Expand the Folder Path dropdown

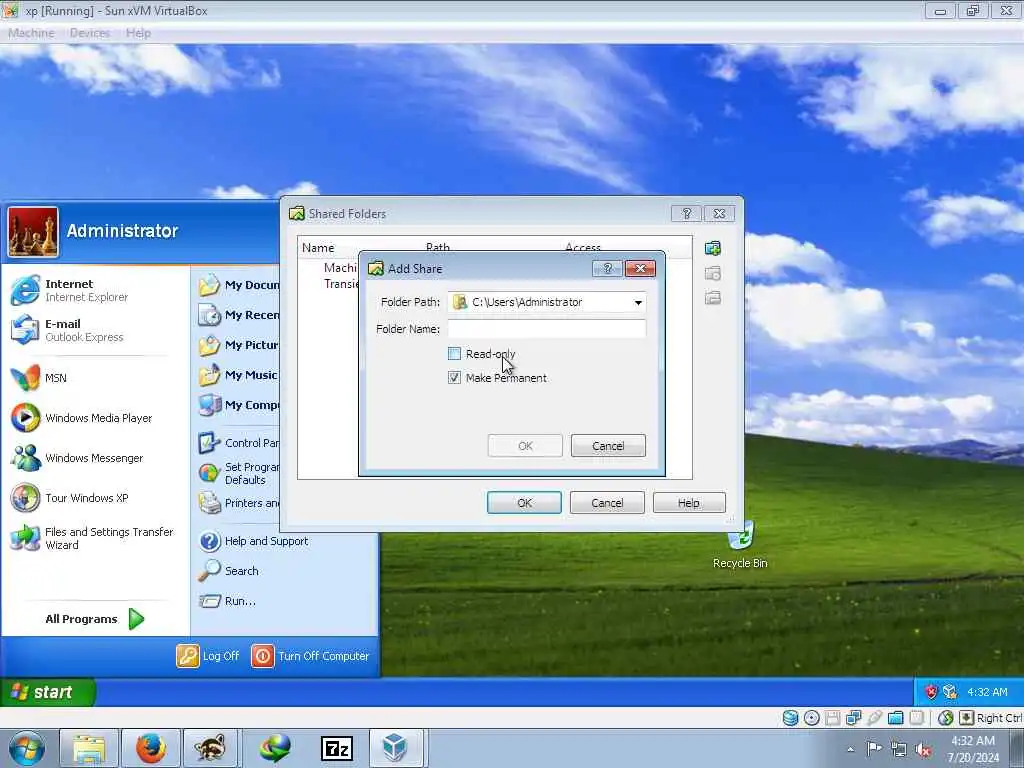(638, 302)
